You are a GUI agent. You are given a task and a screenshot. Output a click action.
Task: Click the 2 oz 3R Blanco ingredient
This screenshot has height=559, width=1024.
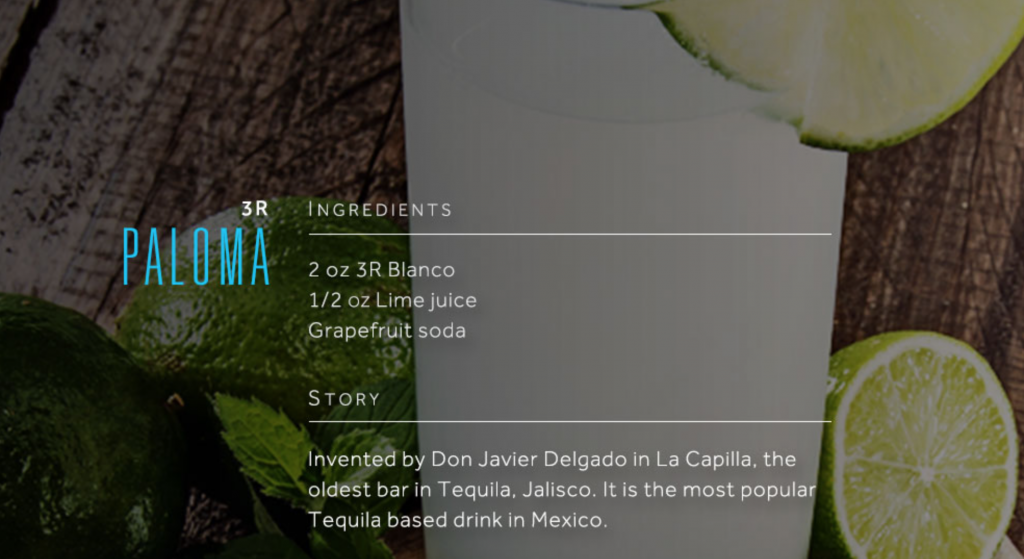381,270
